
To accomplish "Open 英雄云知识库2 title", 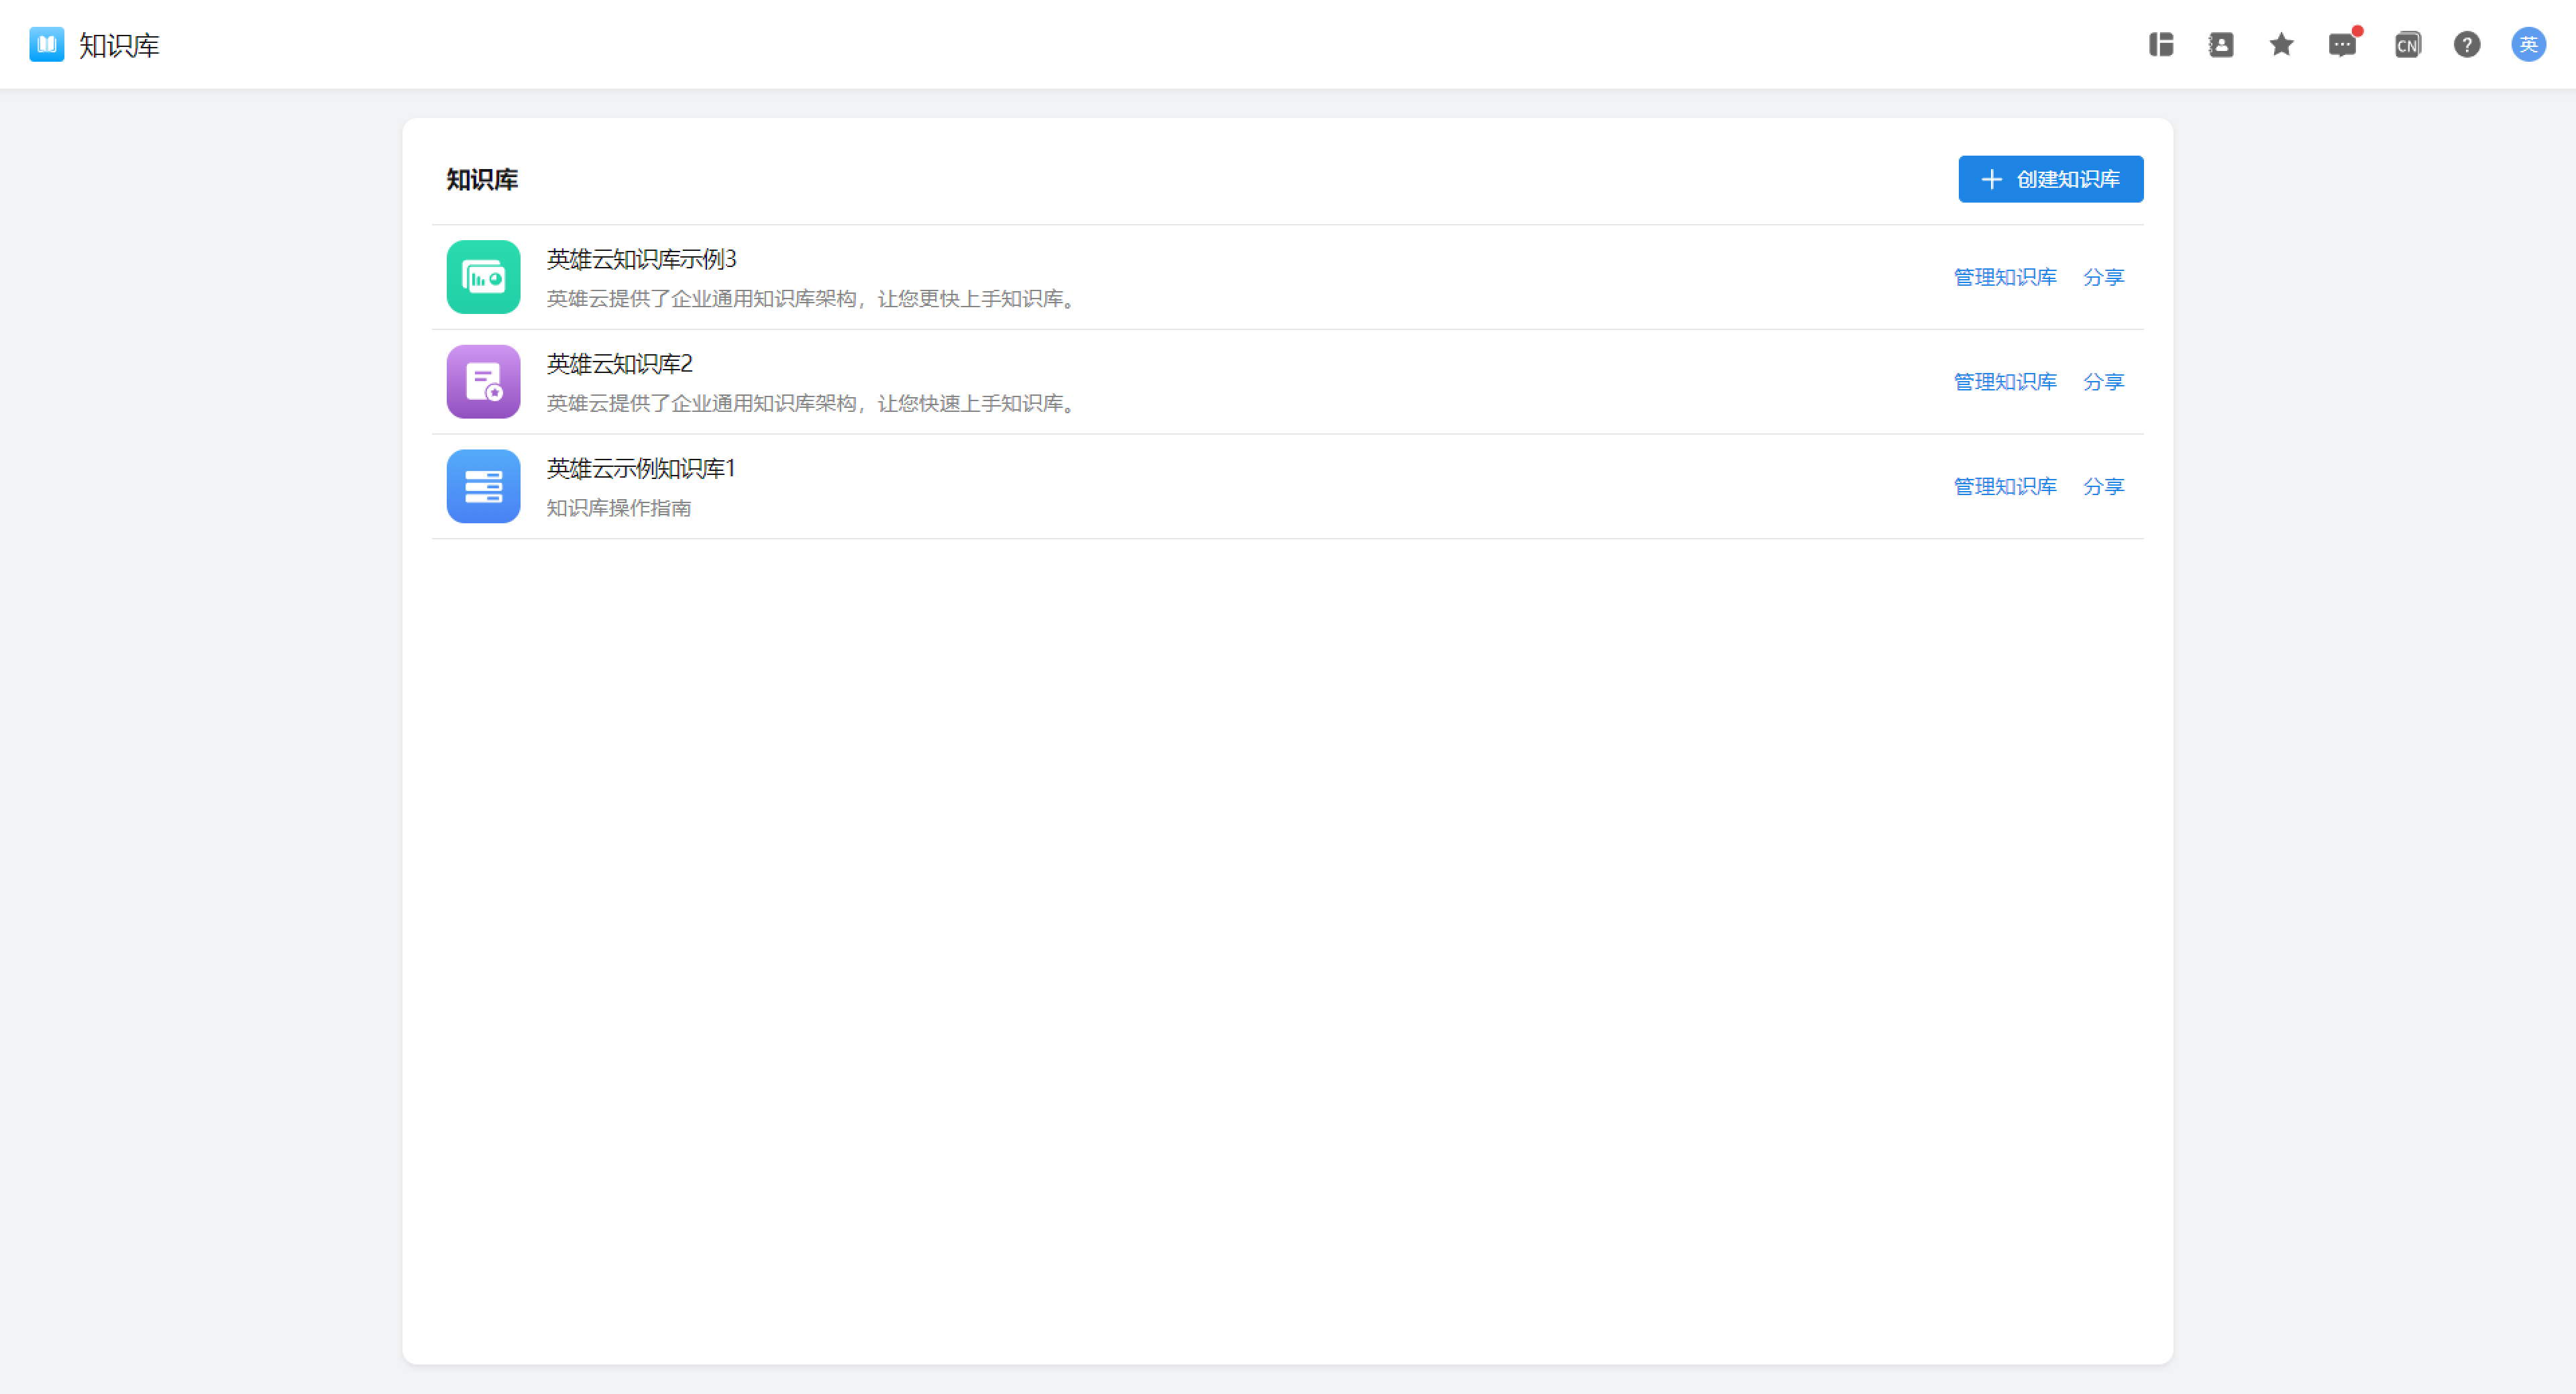I will 619,364.
